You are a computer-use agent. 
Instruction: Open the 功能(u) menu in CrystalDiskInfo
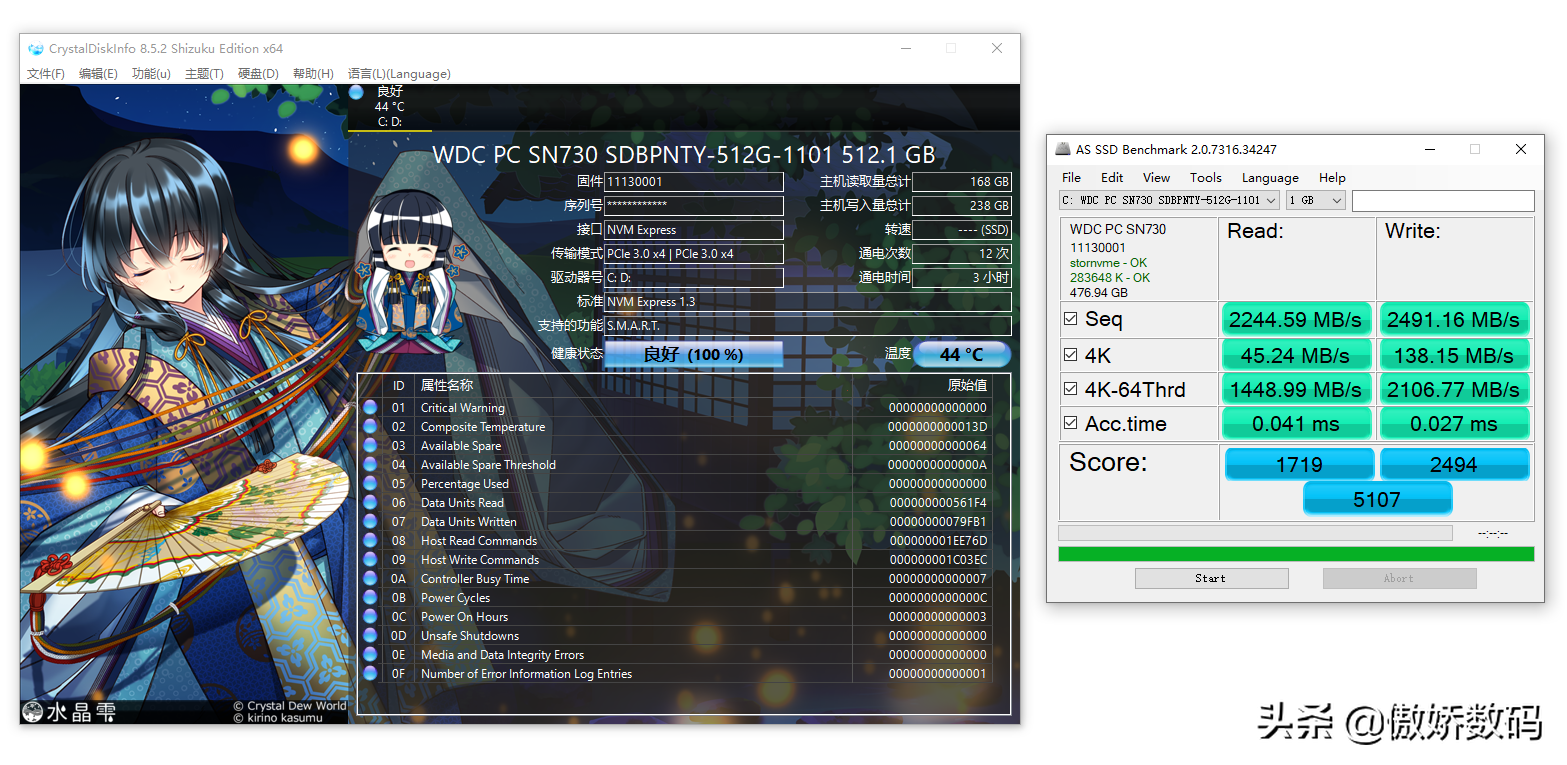pos(151,74)
